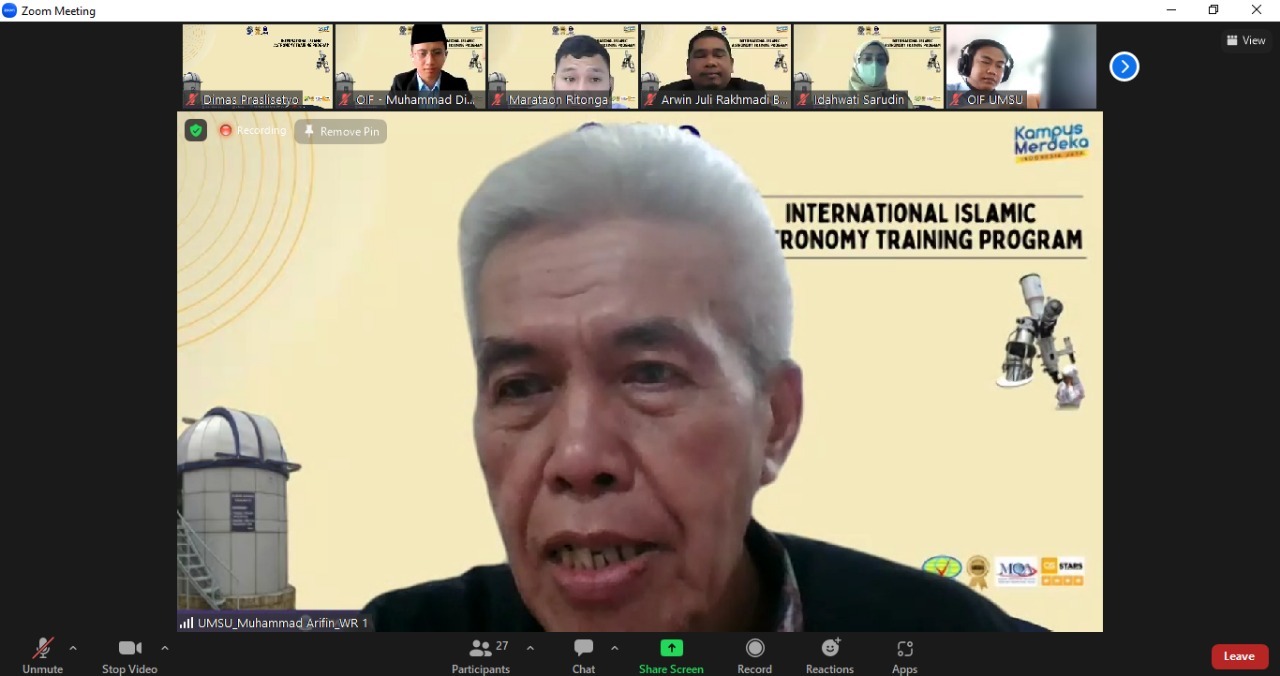
Task: Select the OIF UMSU video thumbnail
Action: (1021, 66)
